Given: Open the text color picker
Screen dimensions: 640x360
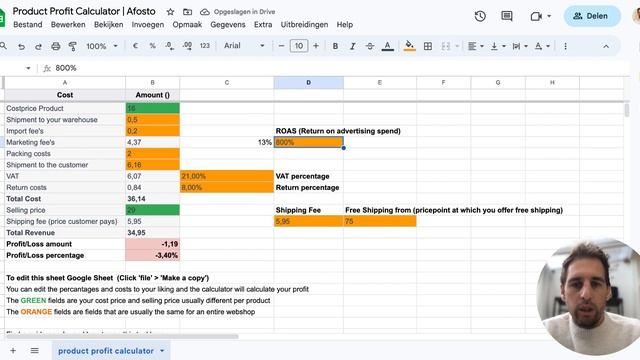Looking at the screenshot, I should [387, 47].
